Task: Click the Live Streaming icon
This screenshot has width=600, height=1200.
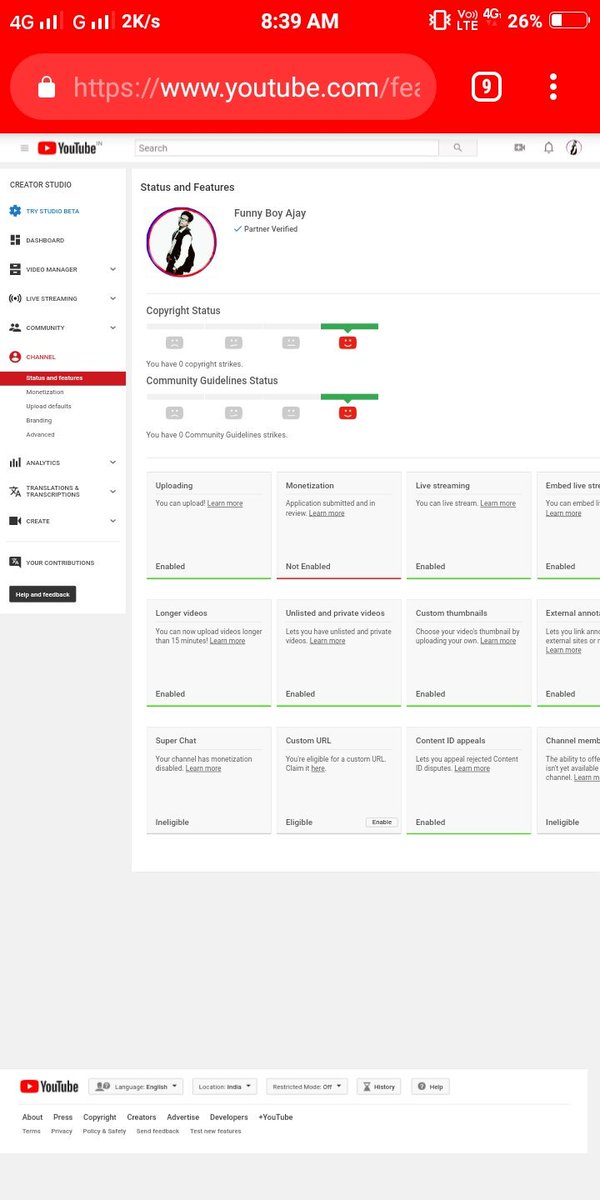Action: click(15, 298)
